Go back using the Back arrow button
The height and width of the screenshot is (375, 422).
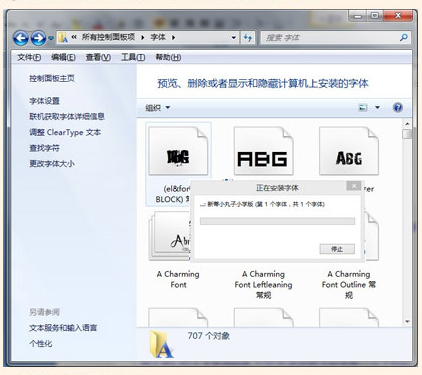pyautogui.click(x=21, y=38)
